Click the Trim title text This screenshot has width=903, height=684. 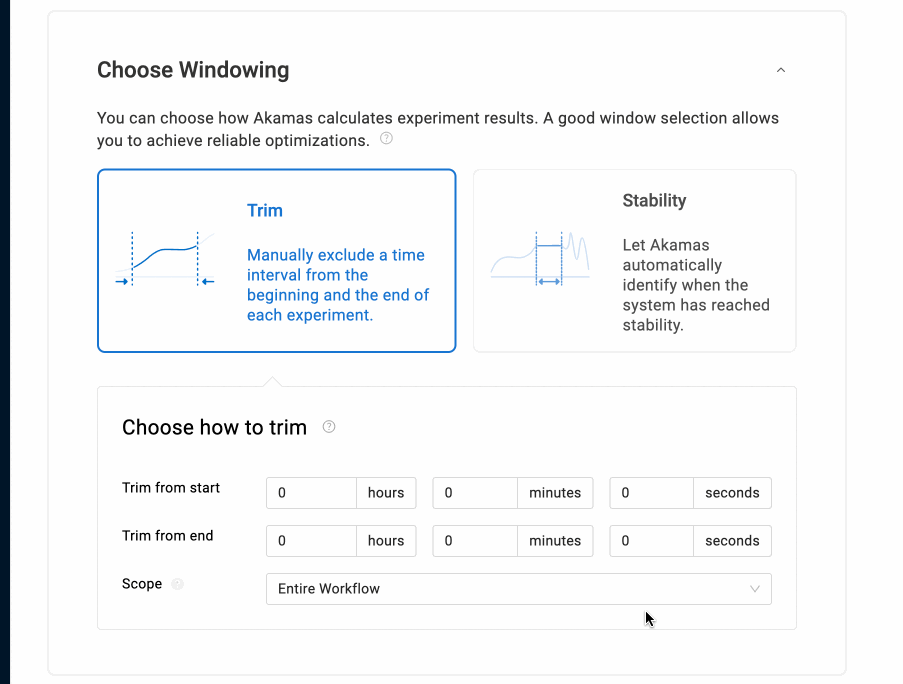click(265, 210)
